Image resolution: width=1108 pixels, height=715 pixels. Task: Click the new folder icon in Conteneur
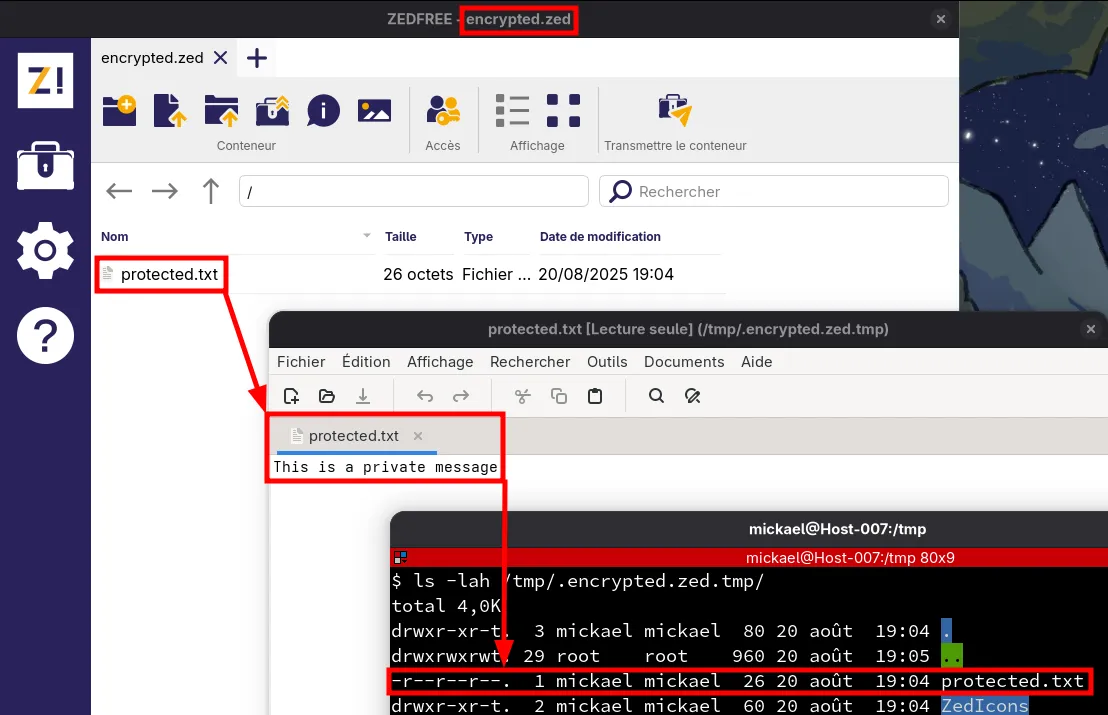point(119,110)
